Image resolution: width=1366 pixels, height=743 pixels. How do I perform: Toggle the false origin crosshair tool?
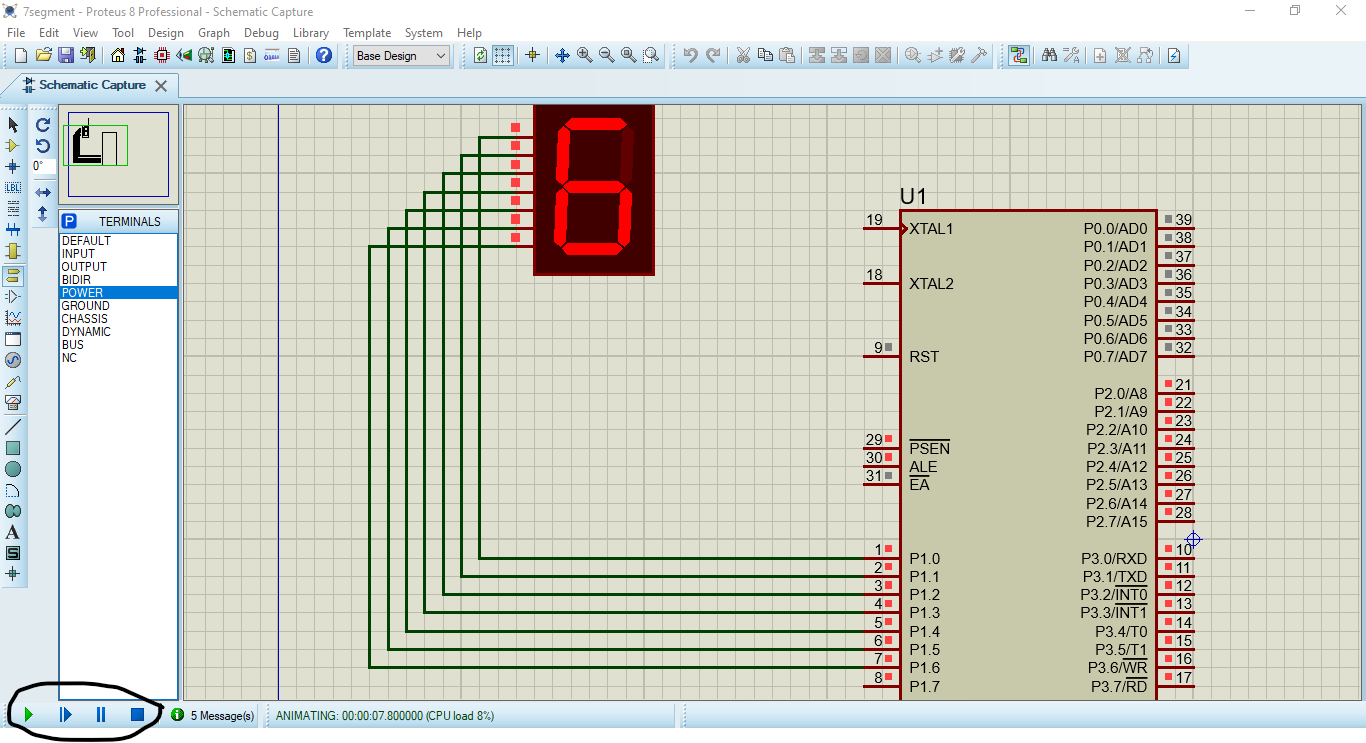tap(533, 55)
